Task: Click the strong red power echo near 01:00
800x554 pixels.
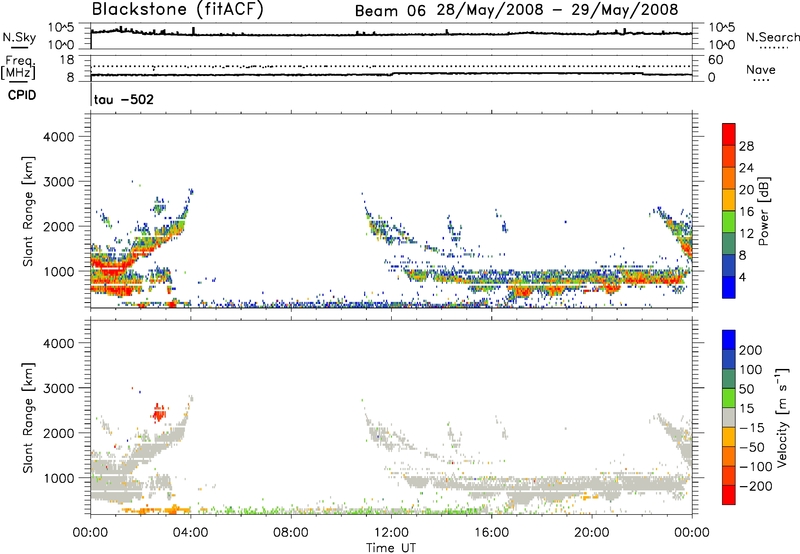Action: click(112, 266)
